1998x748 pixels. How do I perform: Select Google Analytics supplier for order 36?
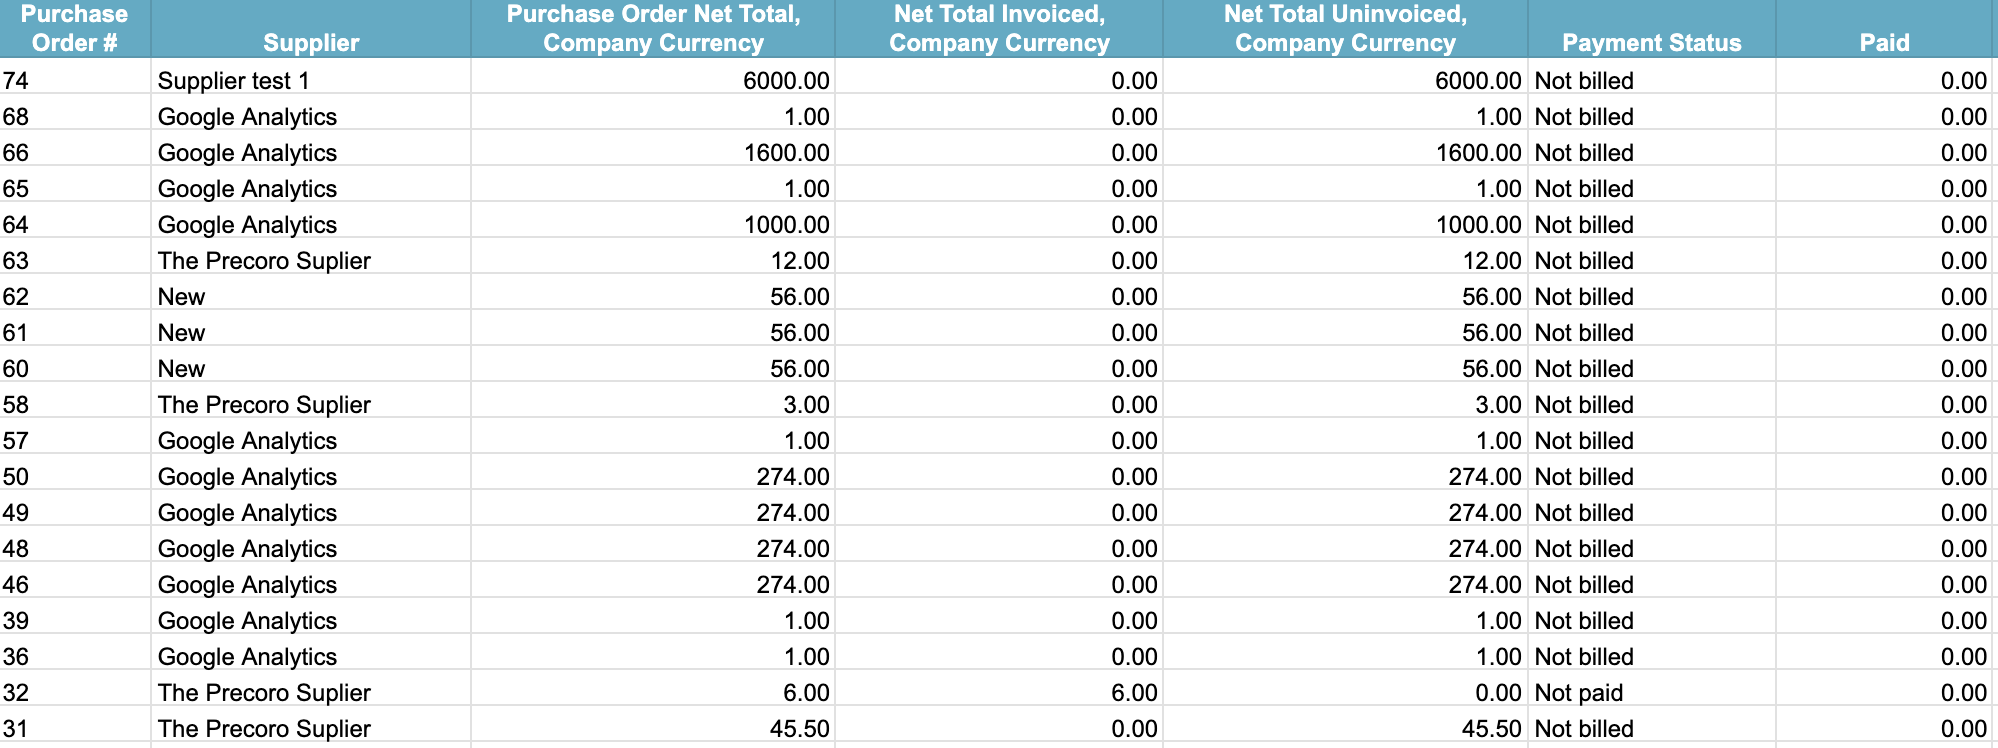click(311, 656)
